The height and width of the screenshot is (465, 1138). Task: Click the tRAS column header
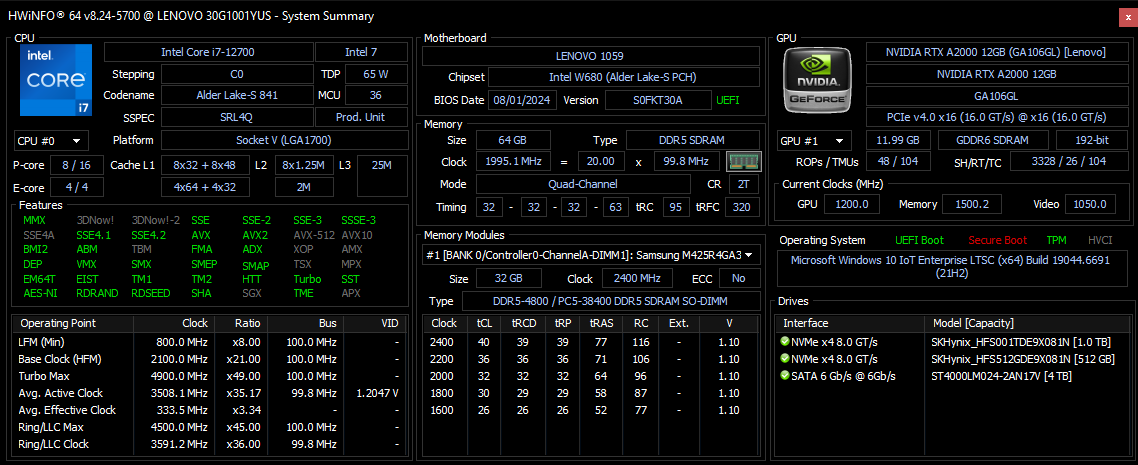pyautogui.click(x=602, y=323)
